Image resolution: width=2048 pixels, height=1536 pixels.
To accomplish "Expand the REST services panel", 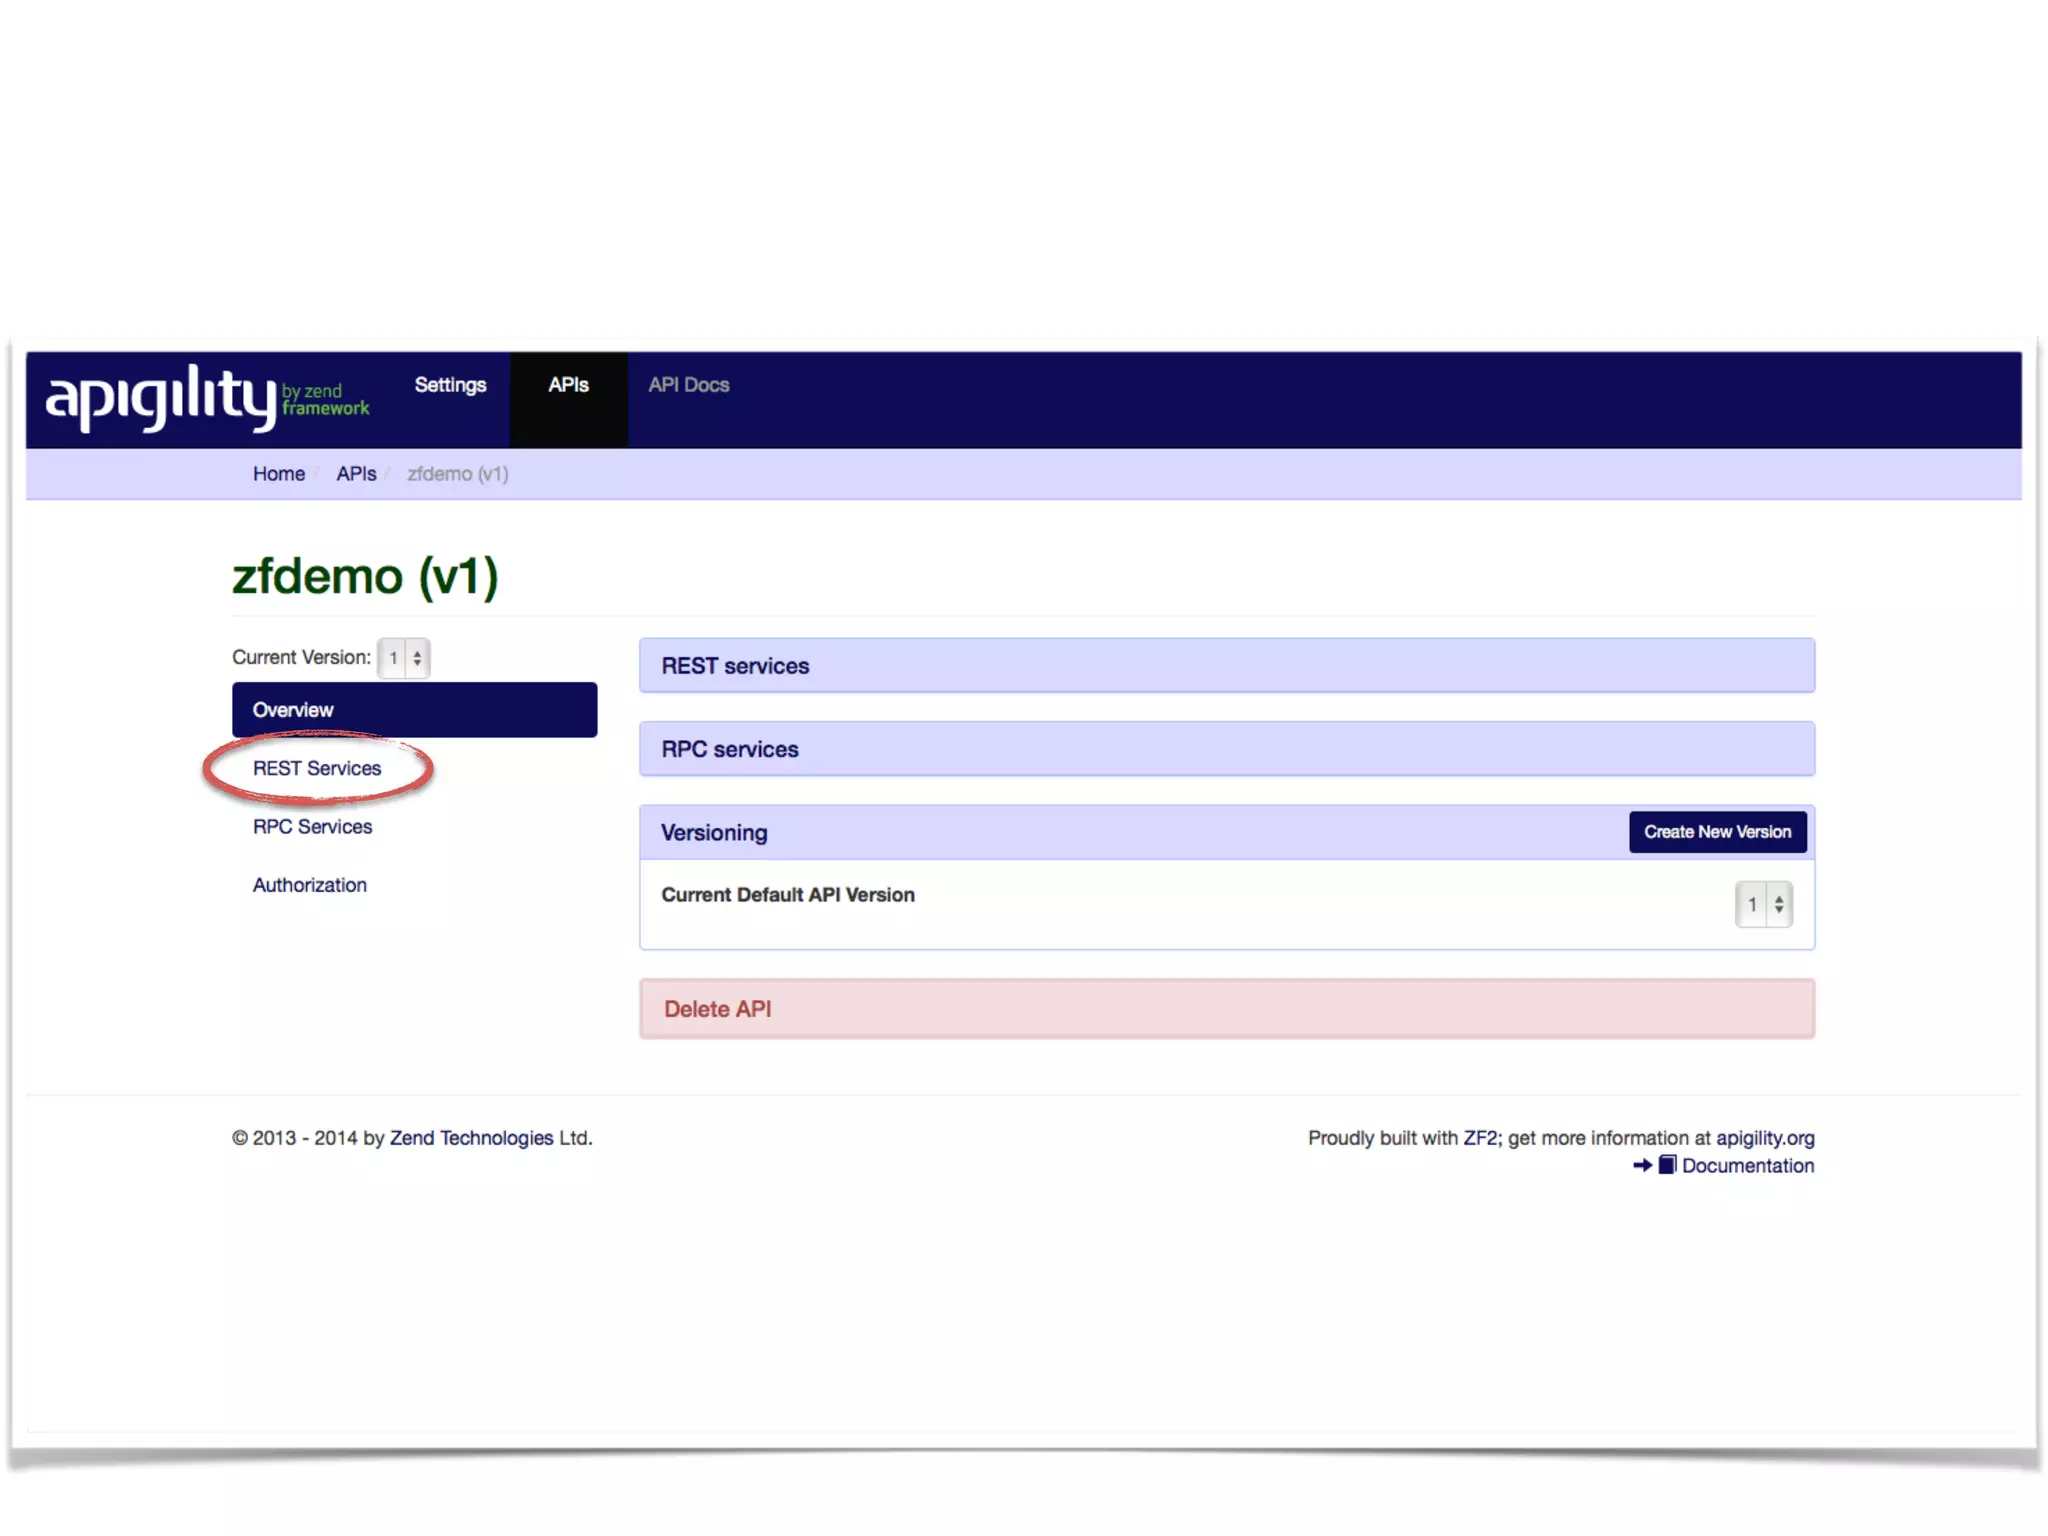I will coord(735,666).
